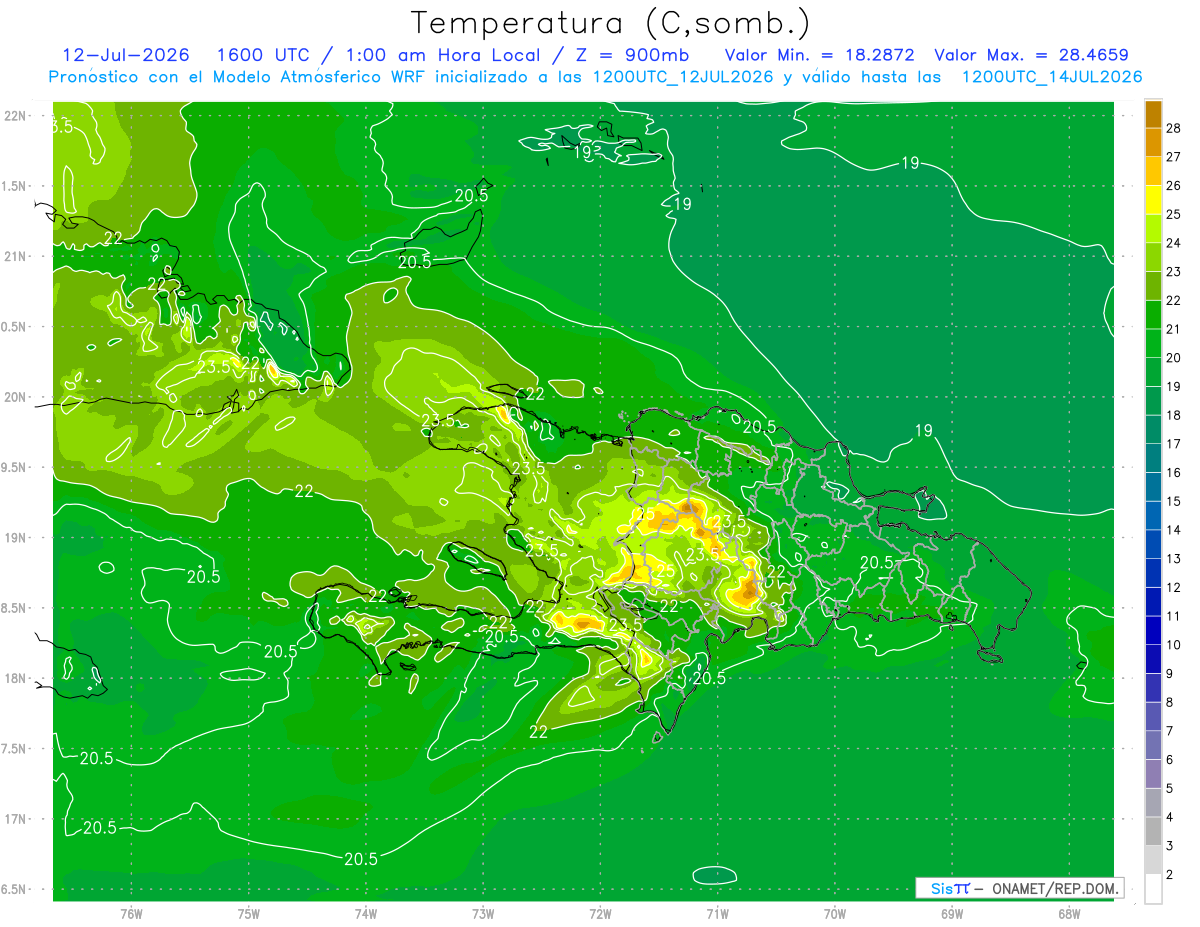The image size is (1200, 927).
Task: Click the number 23 on color bar
Action: (1174, 272)
